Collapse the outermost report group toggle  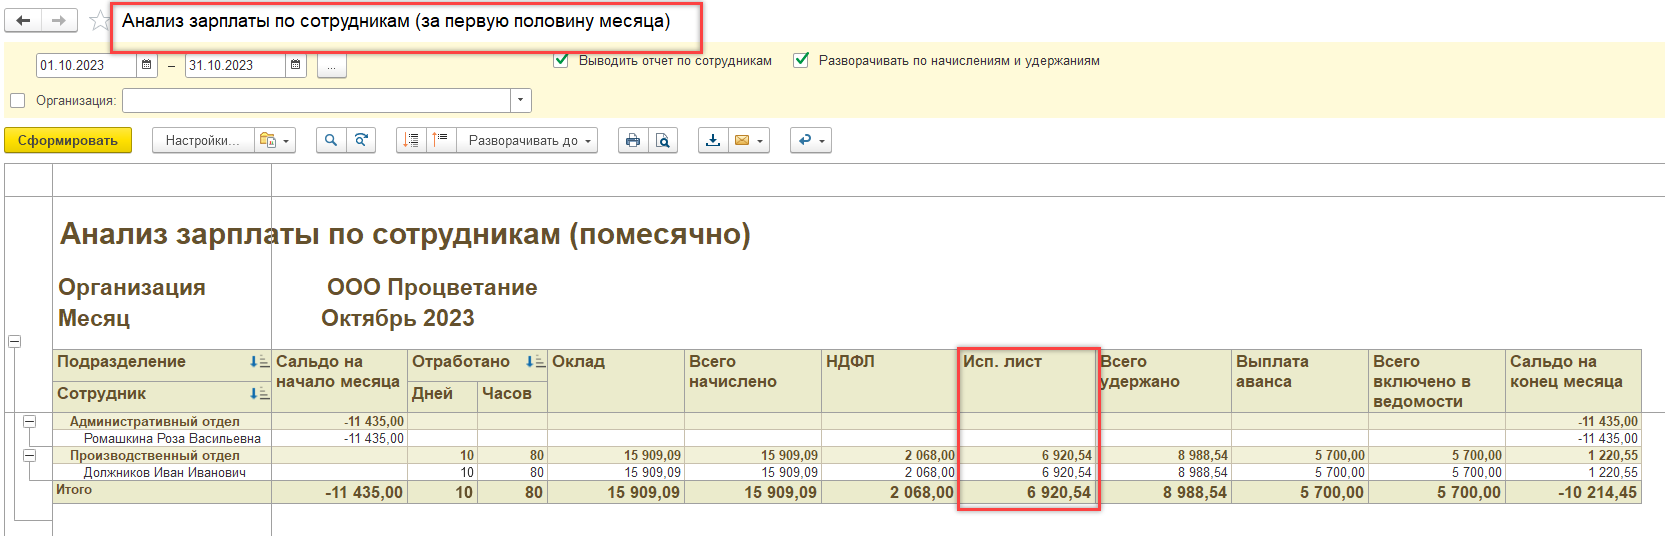pos(15,342)
